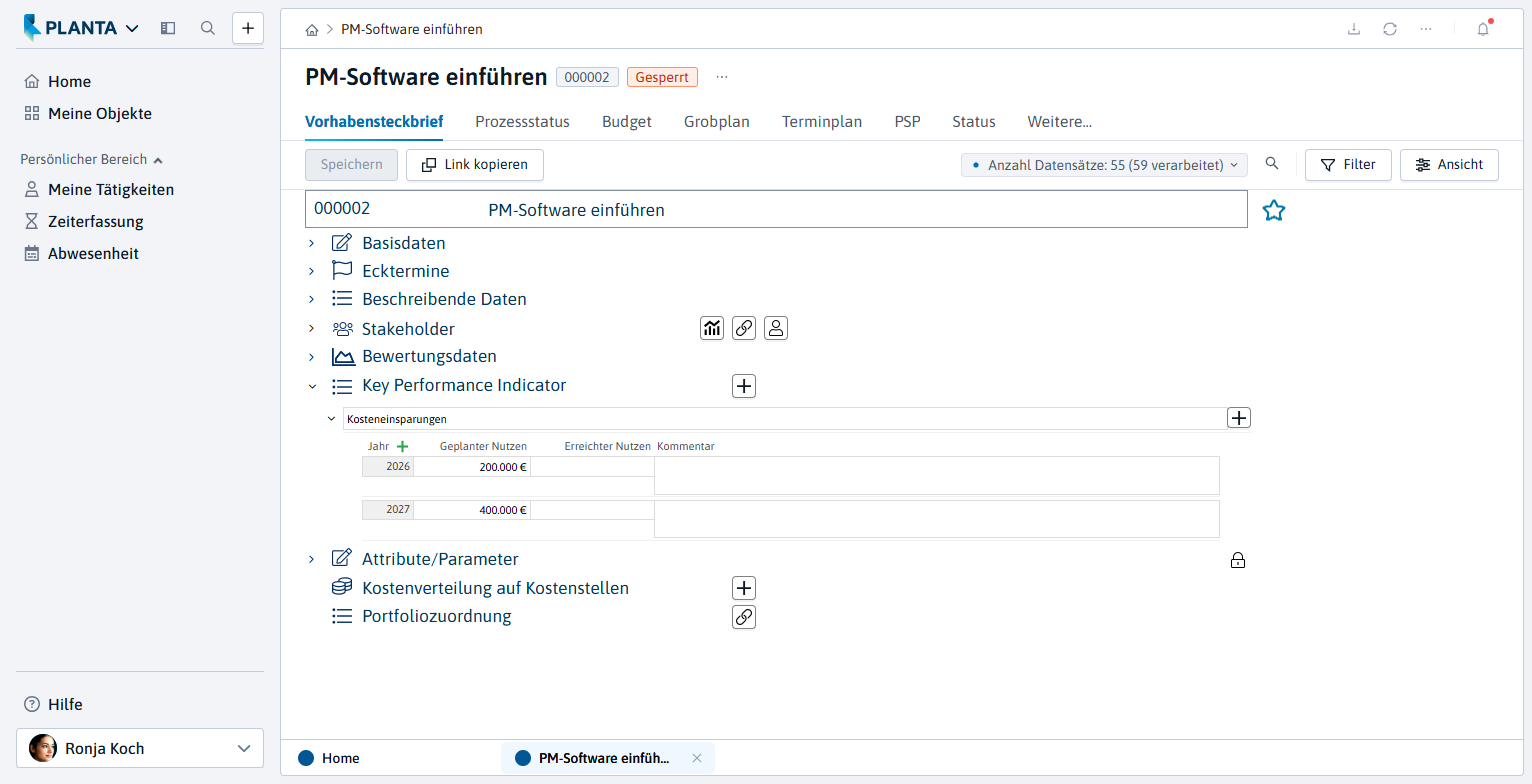This screenshot has width=1532, height=784.
Task: Open the Ansicht settings button
Action: pos(1449,165)
